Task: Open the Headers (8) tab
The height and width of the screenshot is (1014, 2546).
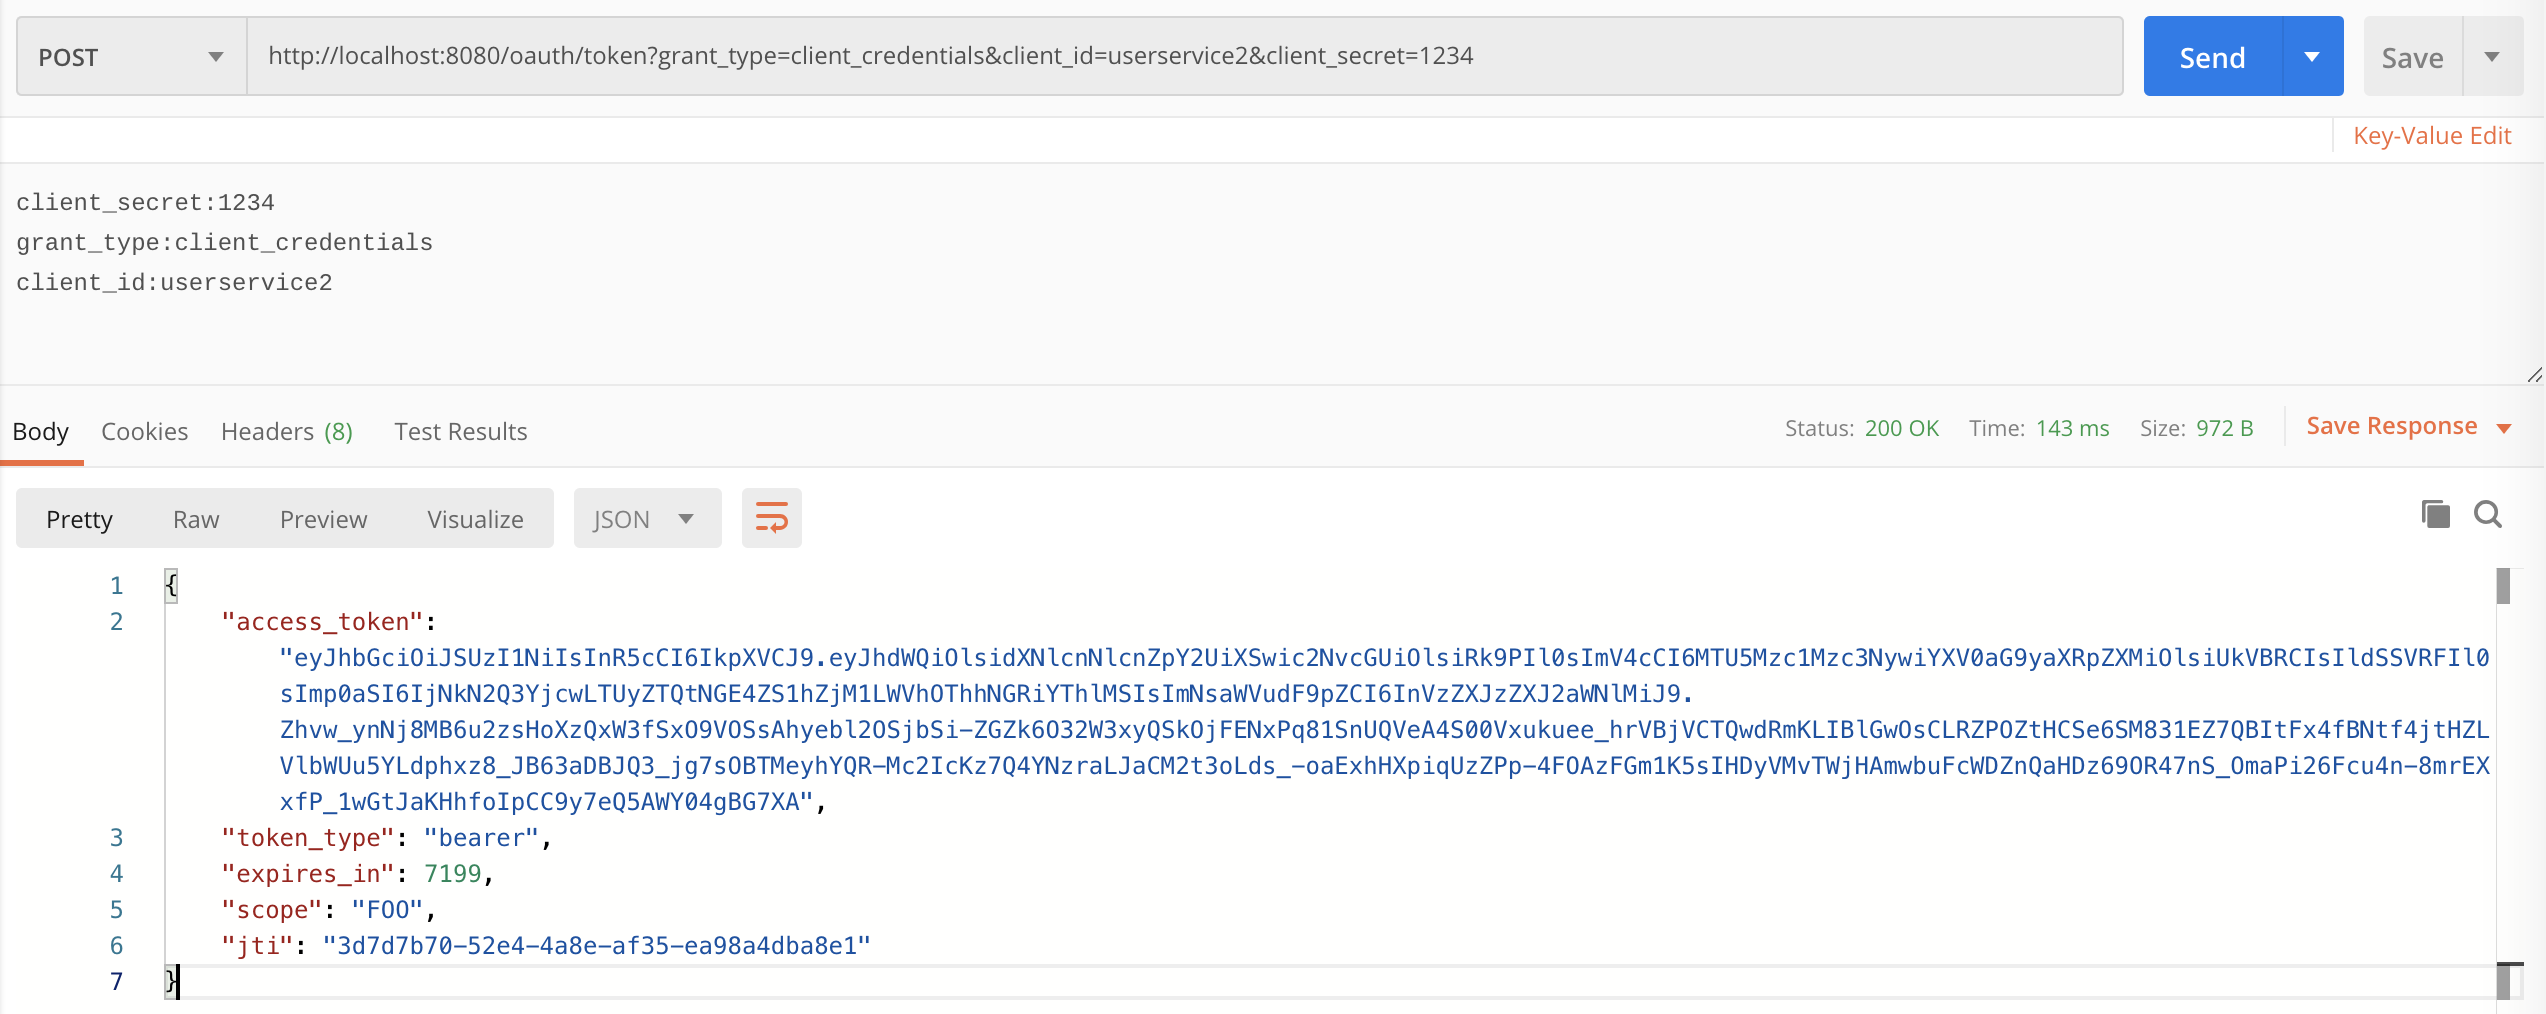Action: pos(286,432)
